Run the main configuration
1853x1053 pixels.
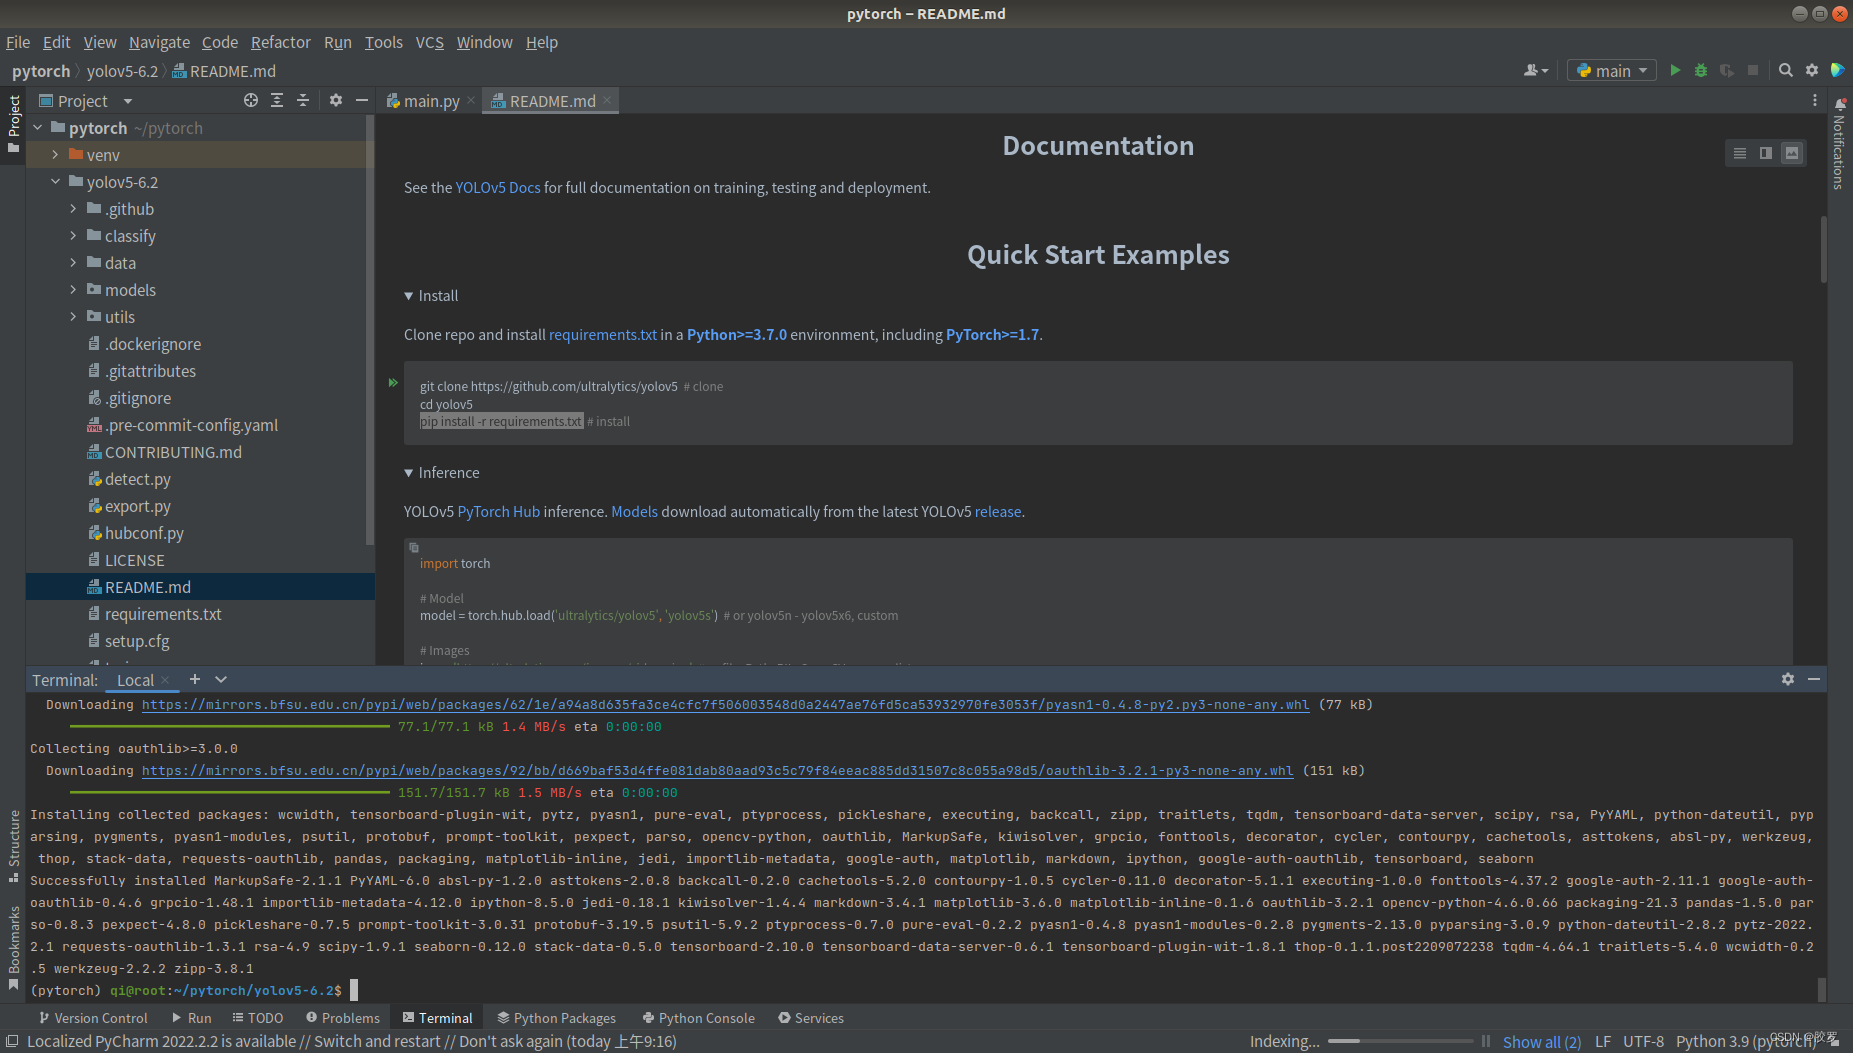(1675, 70)
